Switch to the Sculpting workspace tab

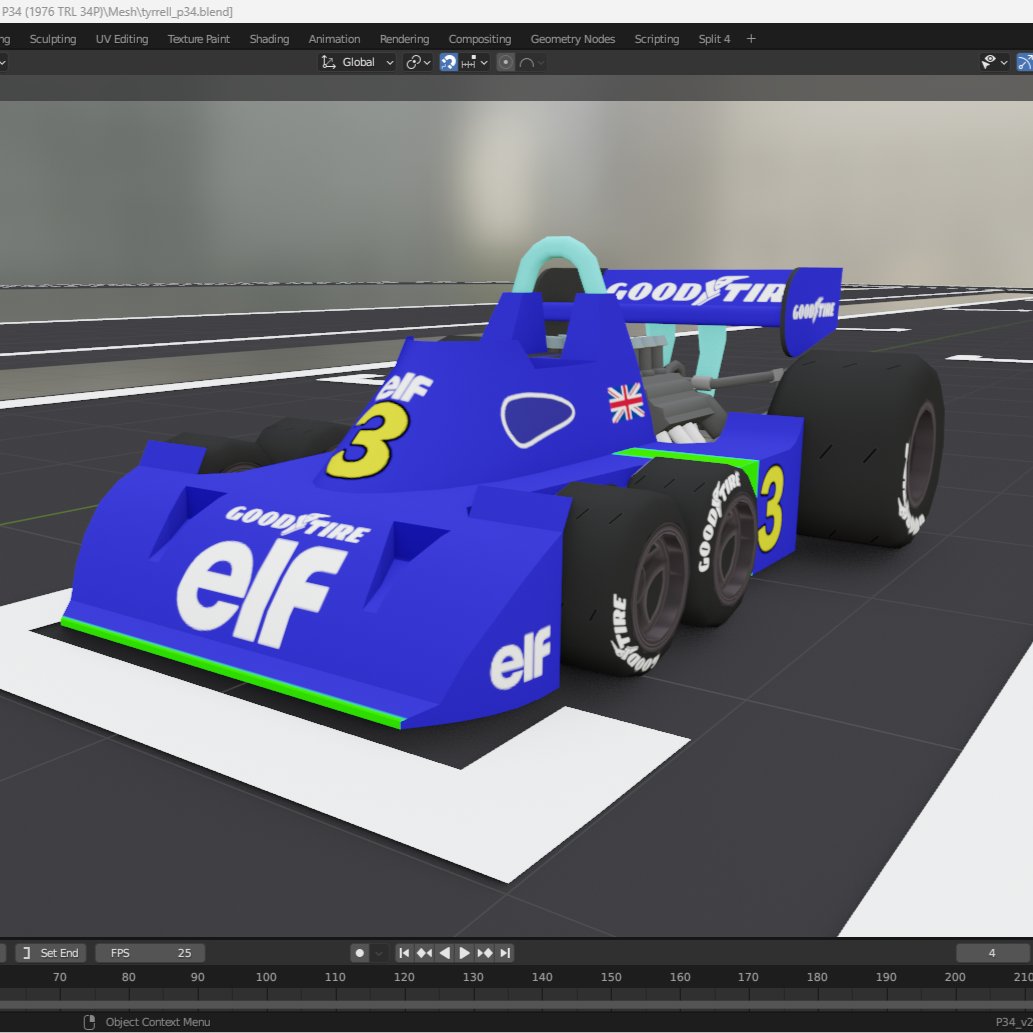pyautogui.click(x=53, y=39)
